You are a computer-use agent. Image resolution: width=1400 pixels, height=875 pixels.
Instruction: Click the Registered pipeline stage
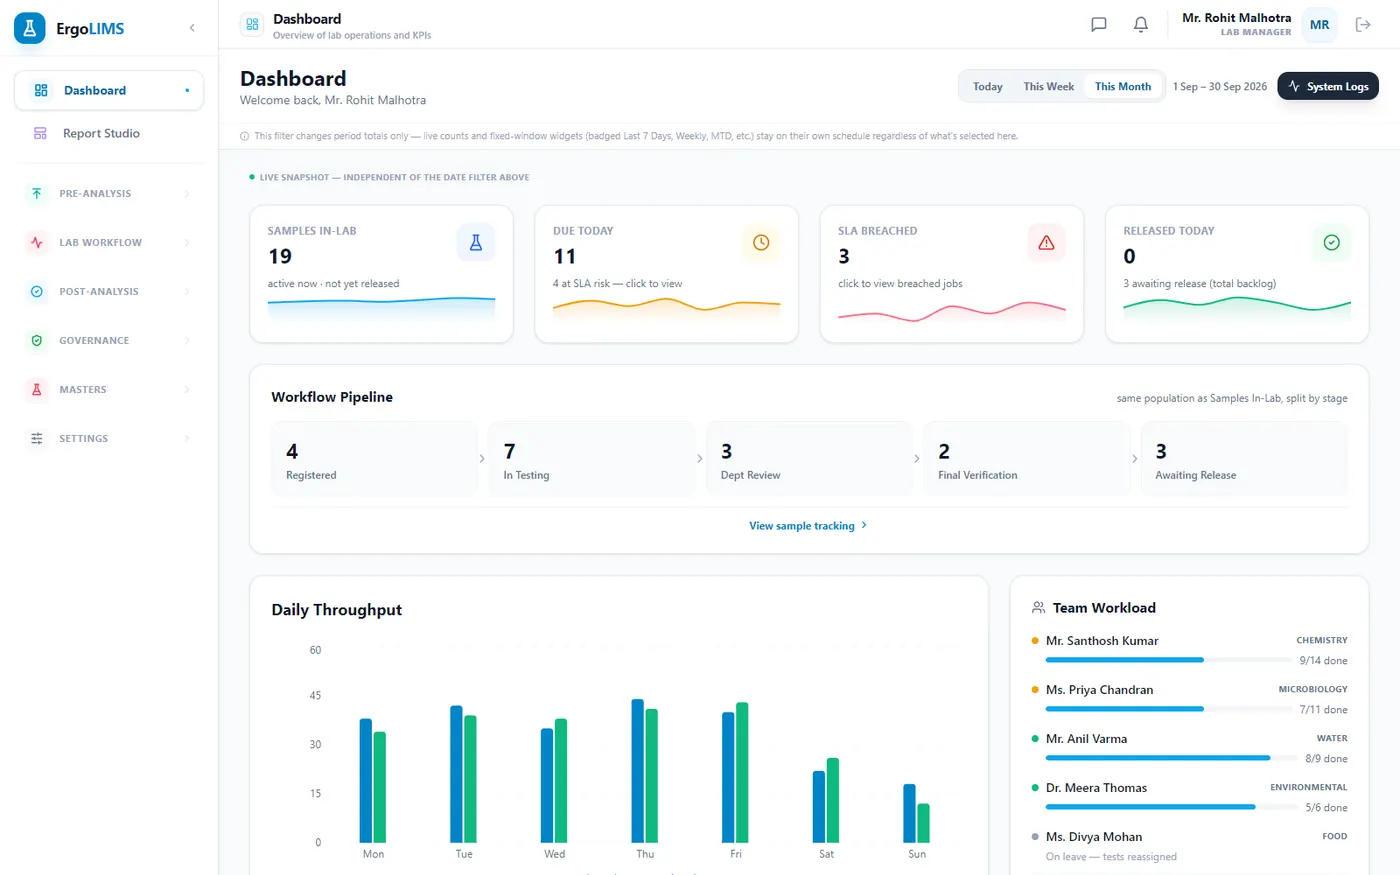coord(374,459)
